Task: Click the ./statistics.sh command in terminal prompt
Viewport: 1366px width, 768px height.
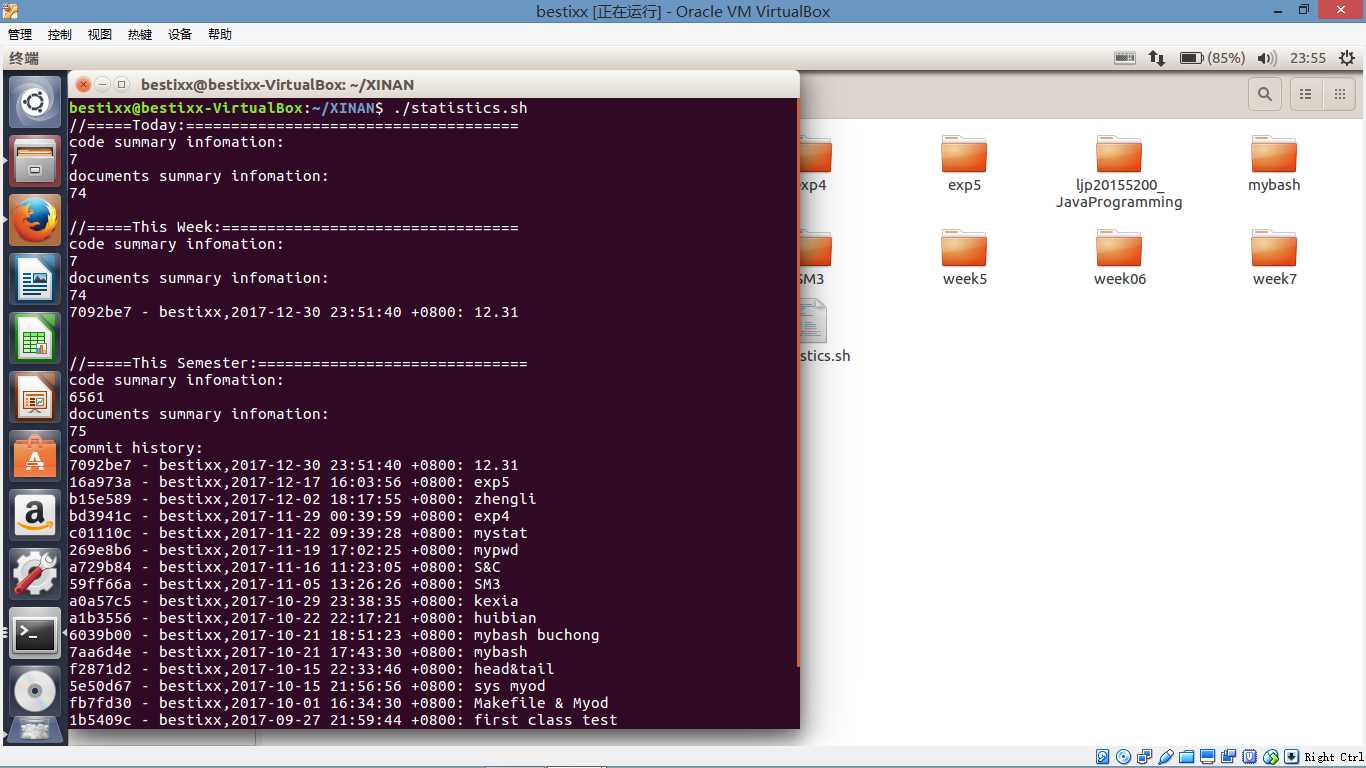Action: click(460, 108)
